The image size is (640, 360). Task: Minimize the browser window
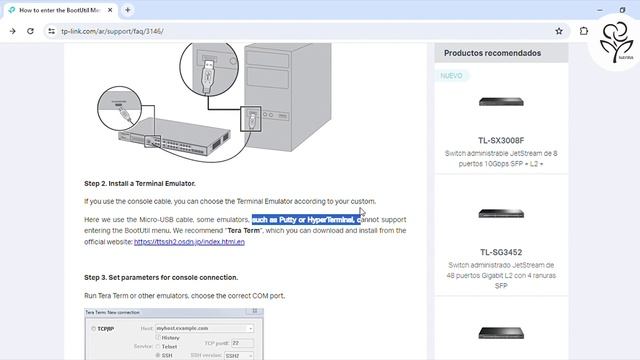point(600,10)
